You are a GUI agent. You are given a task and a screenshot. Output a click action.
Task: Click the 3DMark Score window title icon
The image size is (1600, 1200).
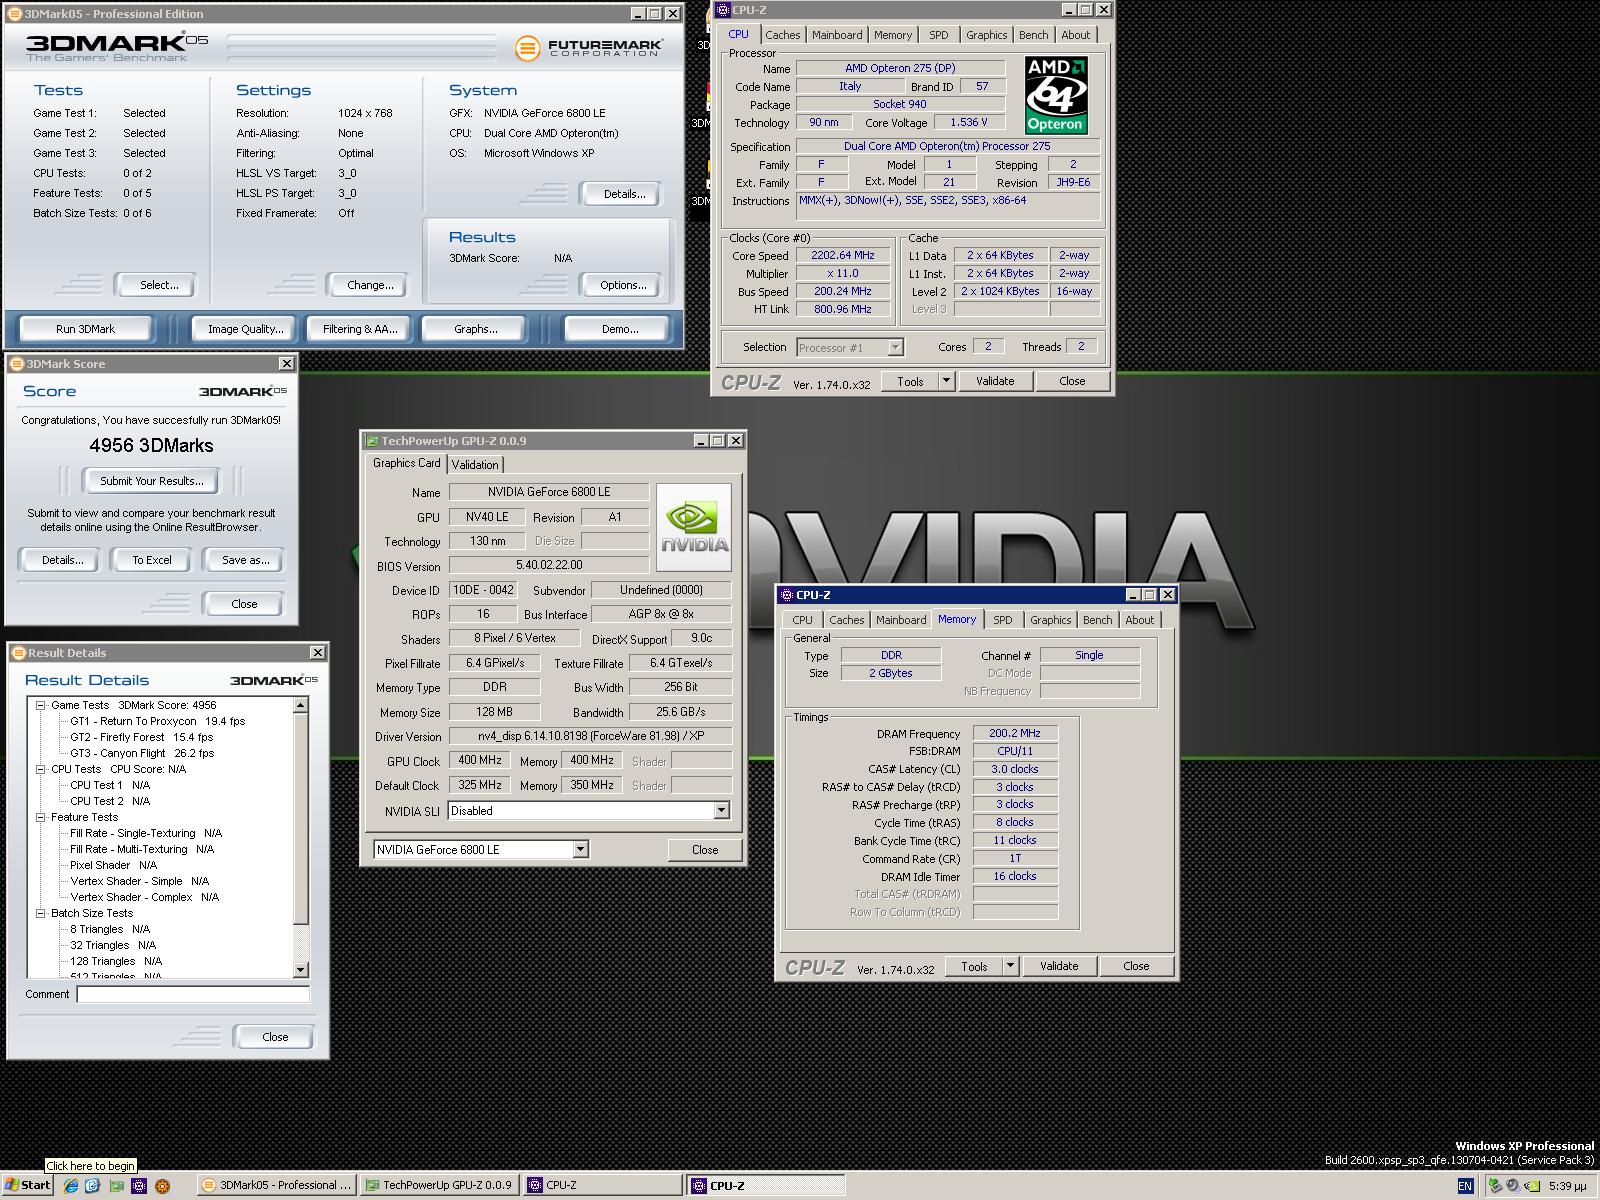tap(17, 364)
